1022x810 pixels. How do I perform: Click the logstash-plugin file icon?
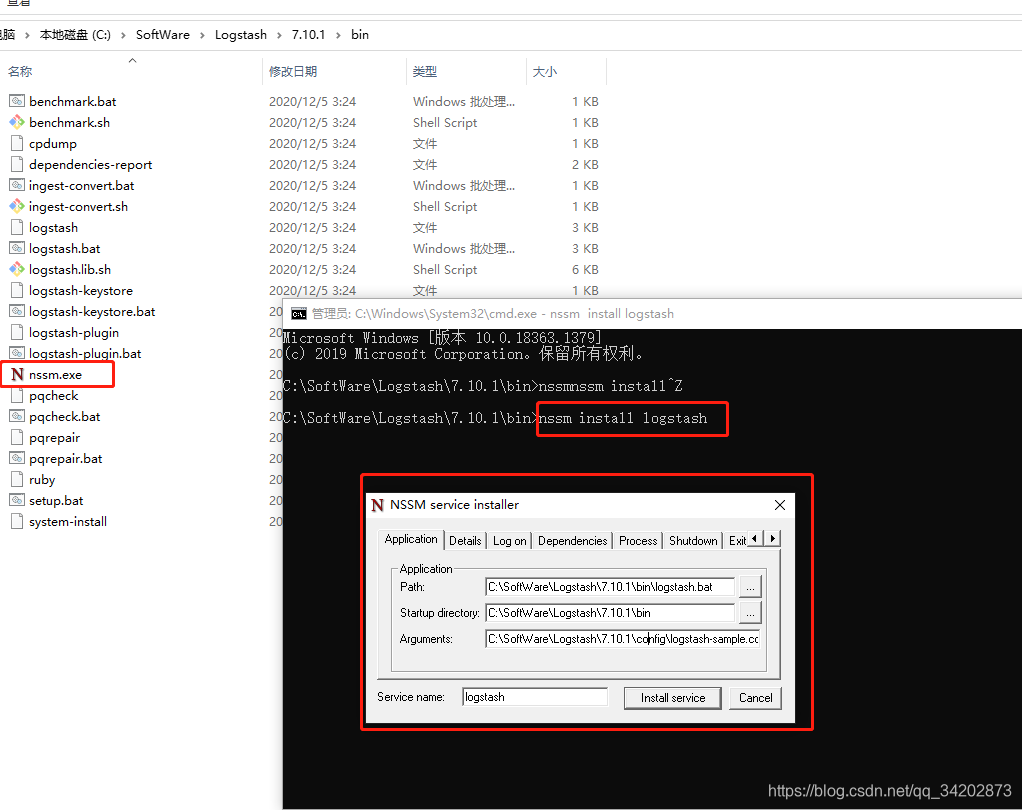[17, 332]
